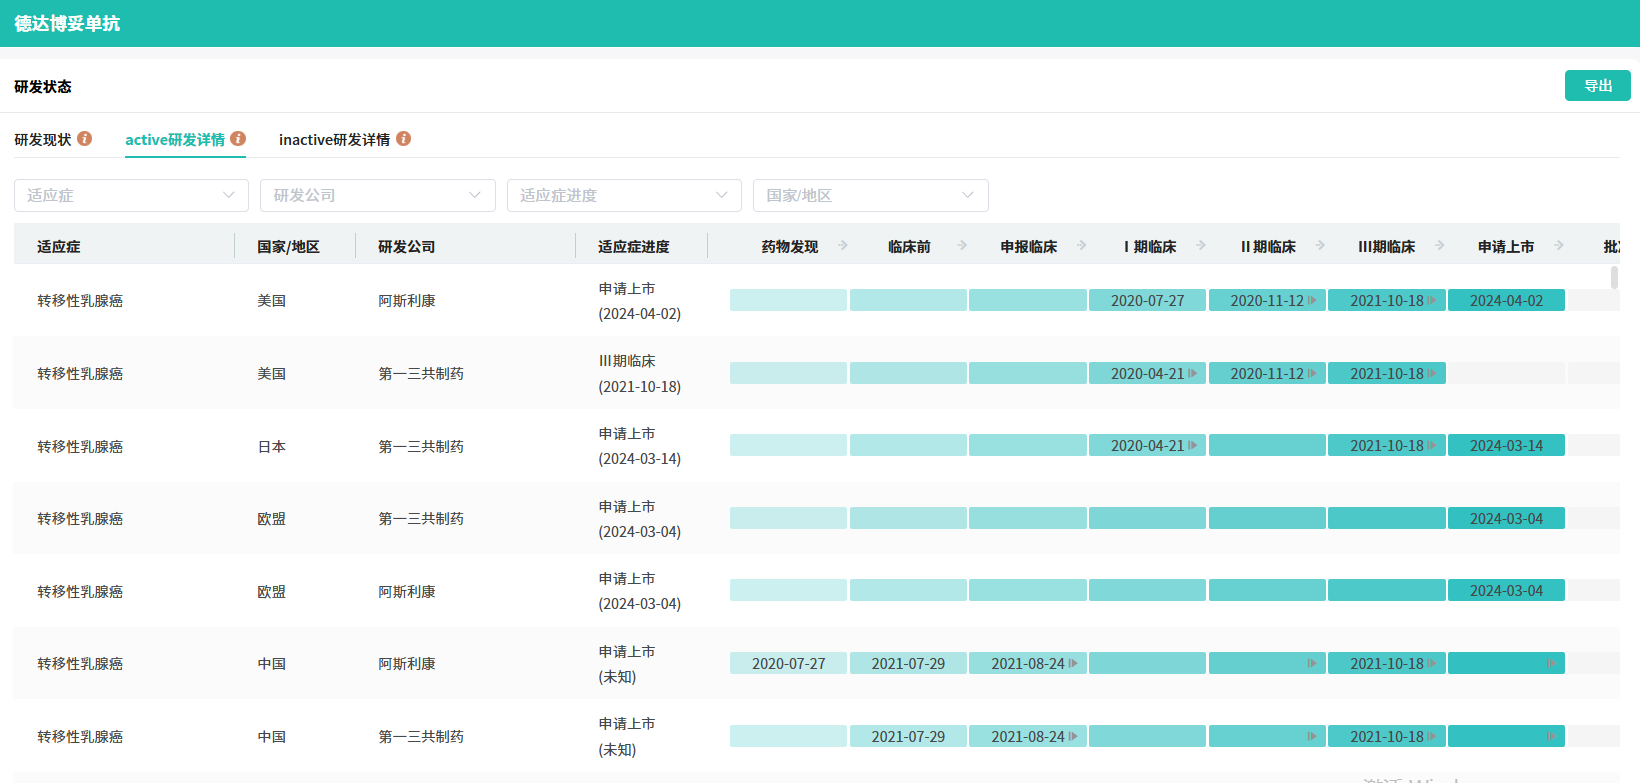
Task: Click arrow icon after I期临床 column header
Action: pyautogui.click(x=1201, y=245)
